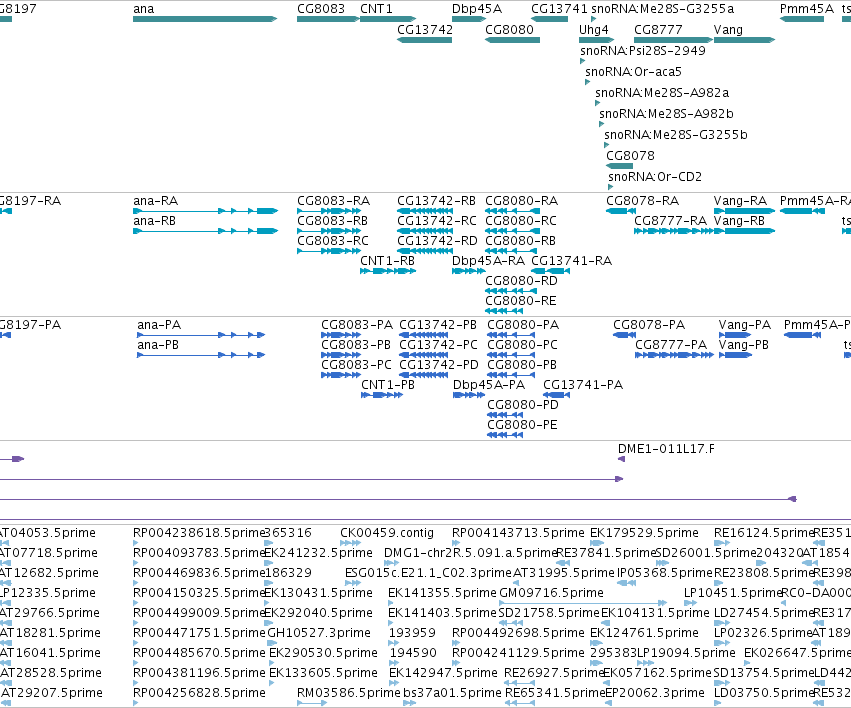
Task: Click the CNT1-RB transcript label
Action: click(x=387, y=261)
